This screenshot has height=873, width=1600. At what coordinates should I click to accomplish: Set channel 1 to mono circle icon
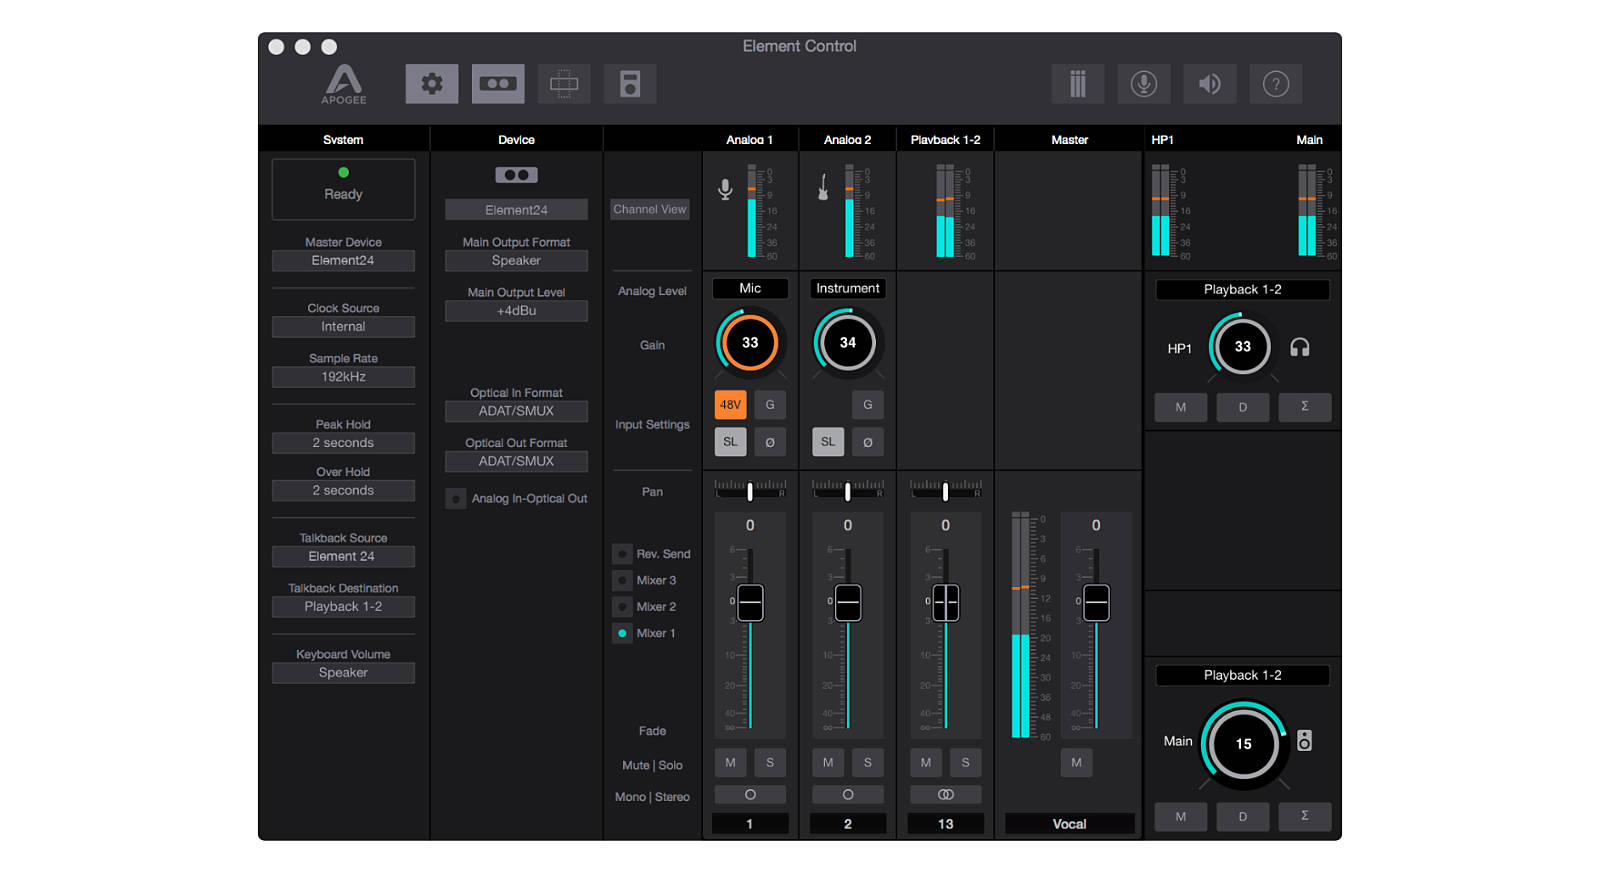point(750,795)
